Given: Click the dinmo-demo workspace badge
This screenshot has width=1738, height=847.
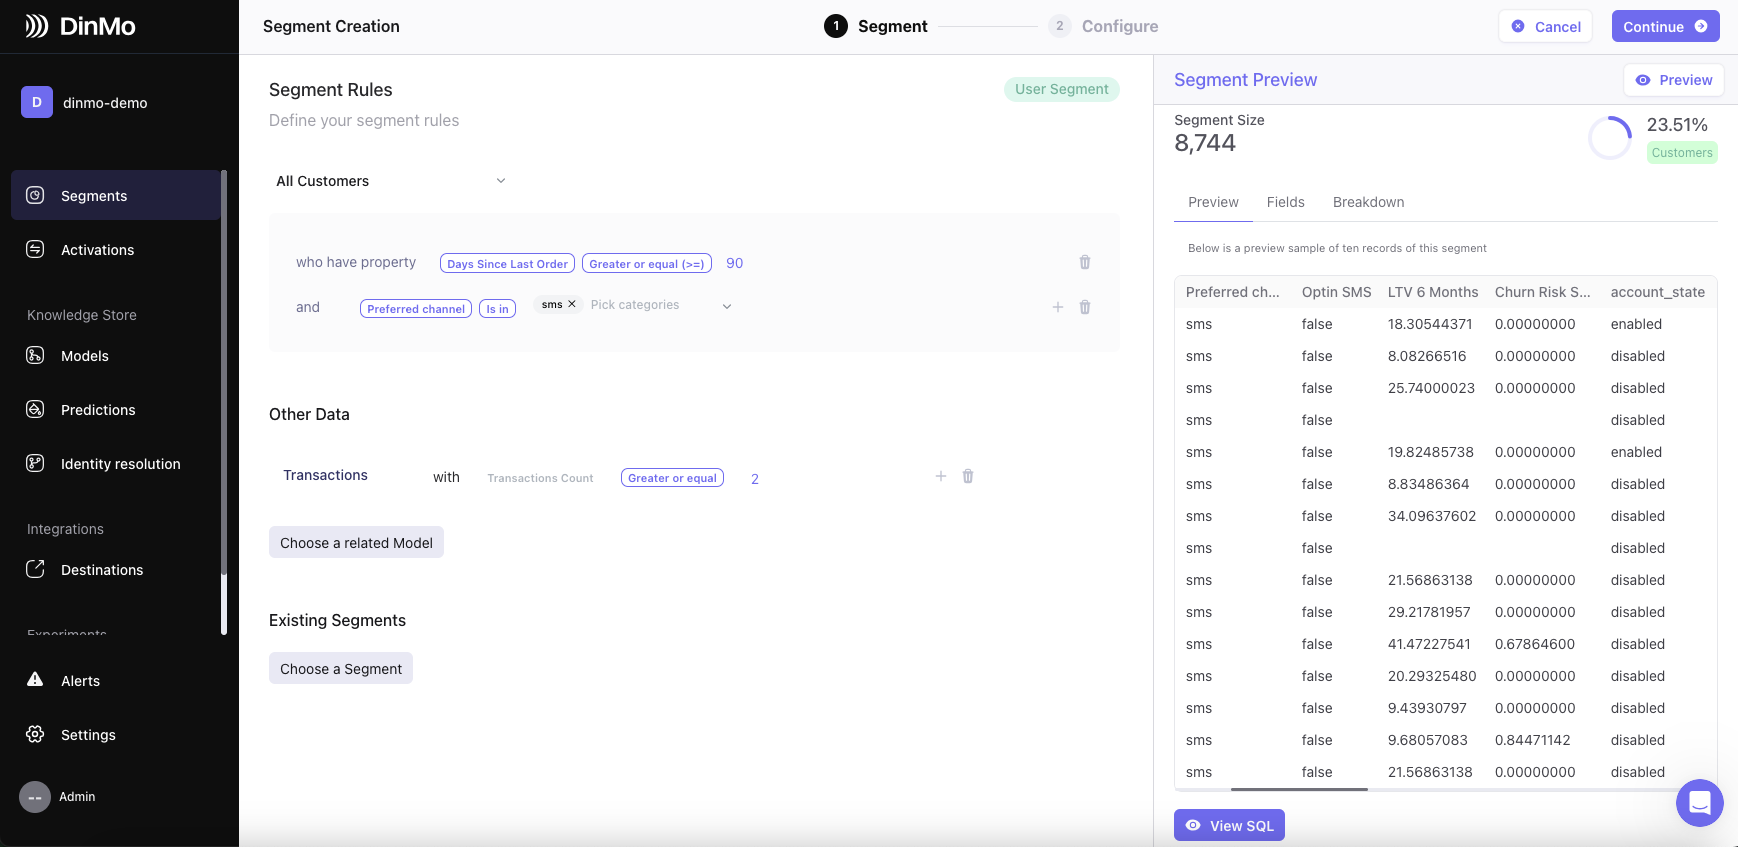Looking at the screenshot, I should point(37,102).
